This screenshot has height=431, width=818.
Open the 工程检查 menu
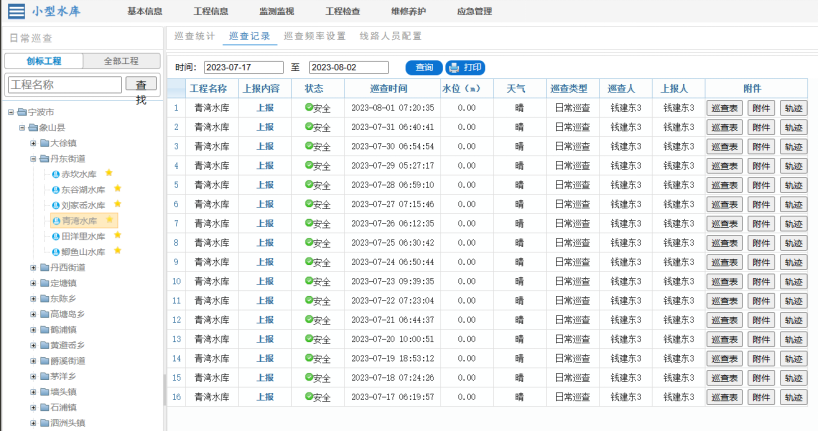343,11
